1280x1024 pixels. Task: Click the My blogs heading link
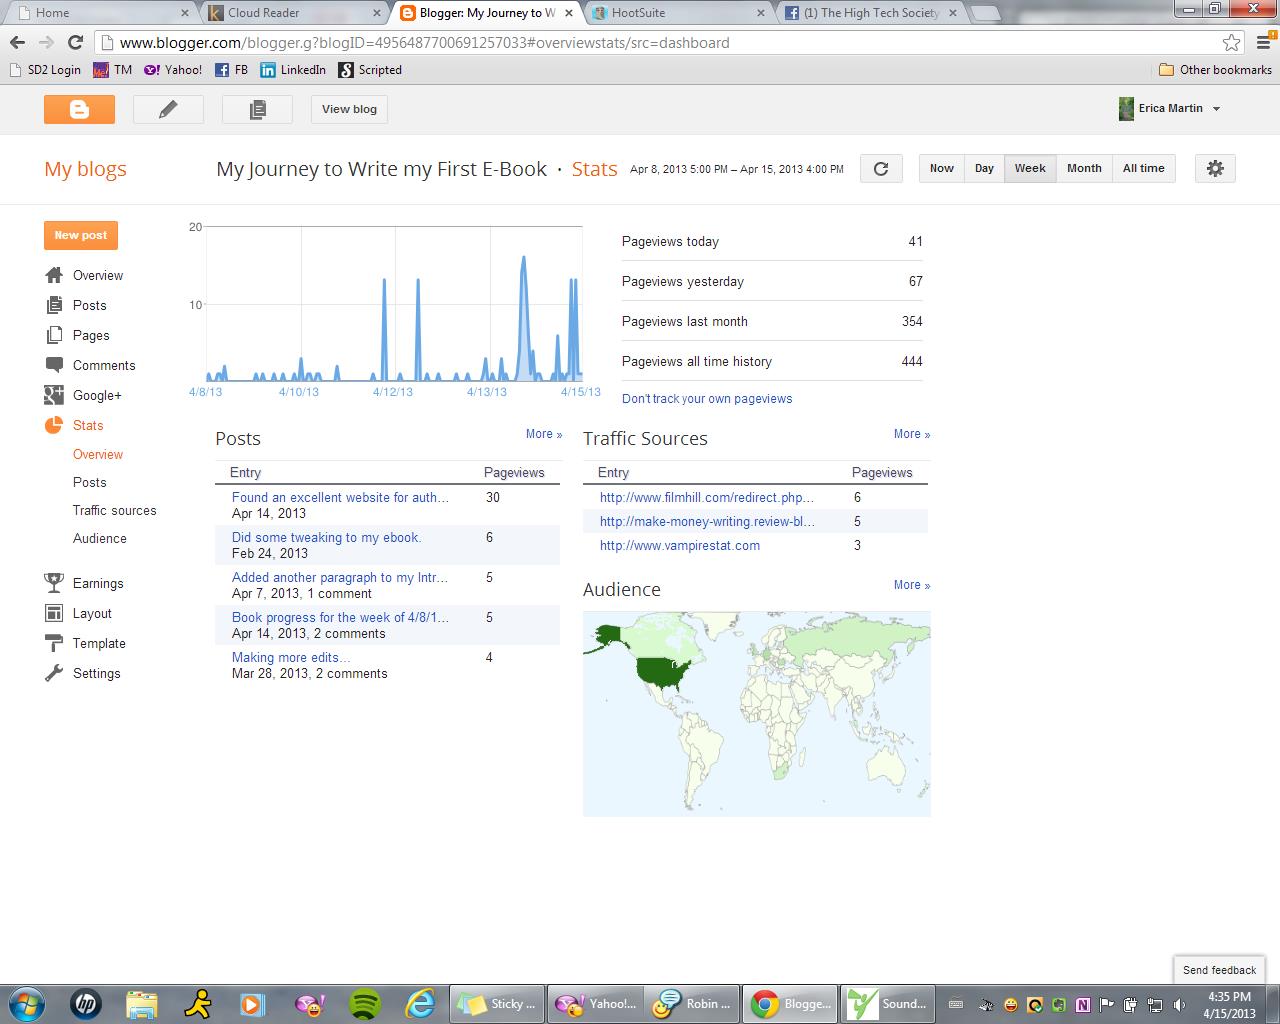coord(85,169)
